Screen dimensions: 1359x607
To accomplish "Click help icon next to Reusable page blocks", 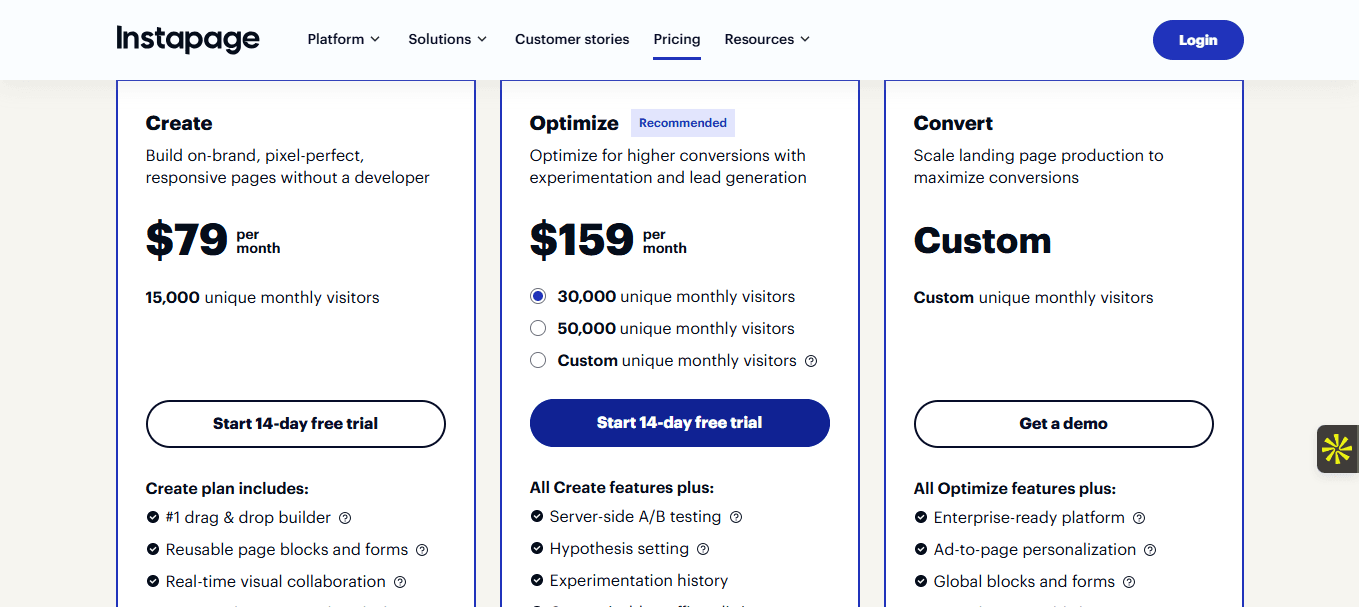I will tap(422, 550).
